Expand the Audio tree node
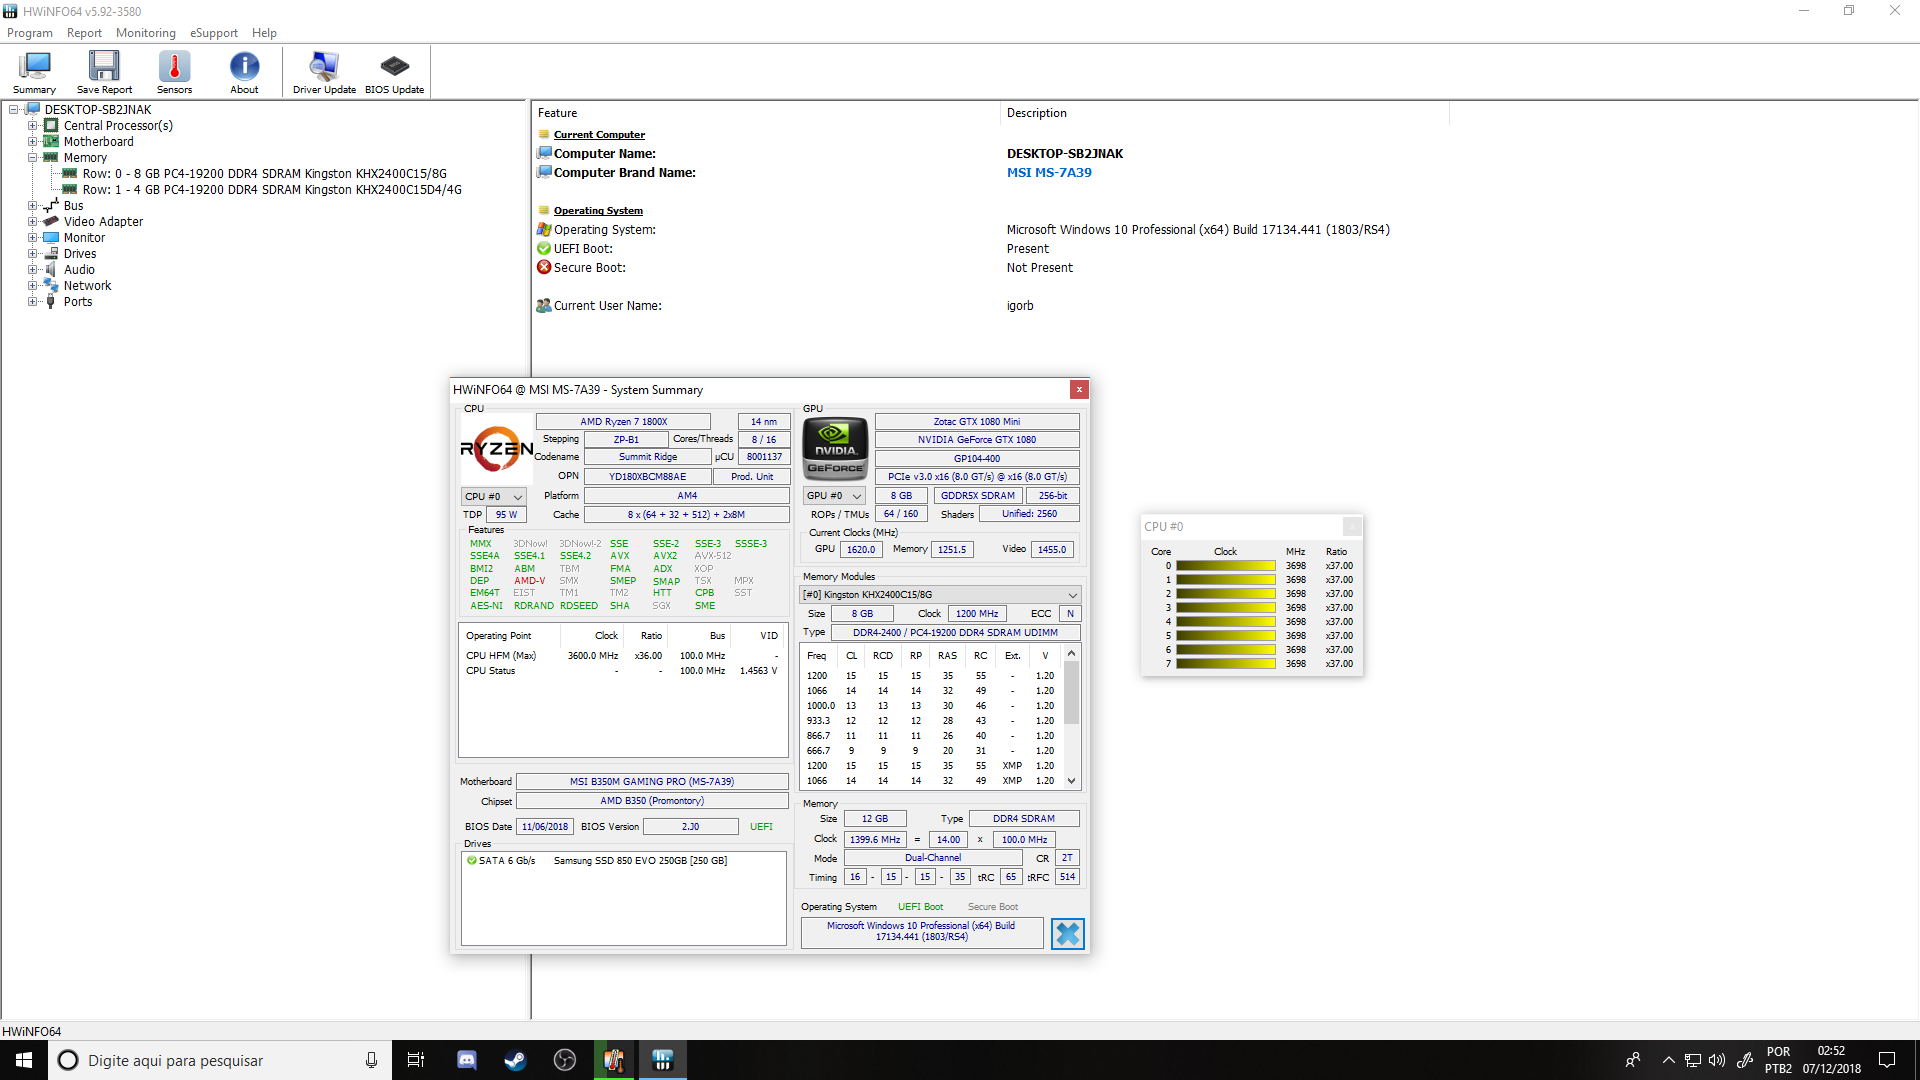 tap(32, 270)
